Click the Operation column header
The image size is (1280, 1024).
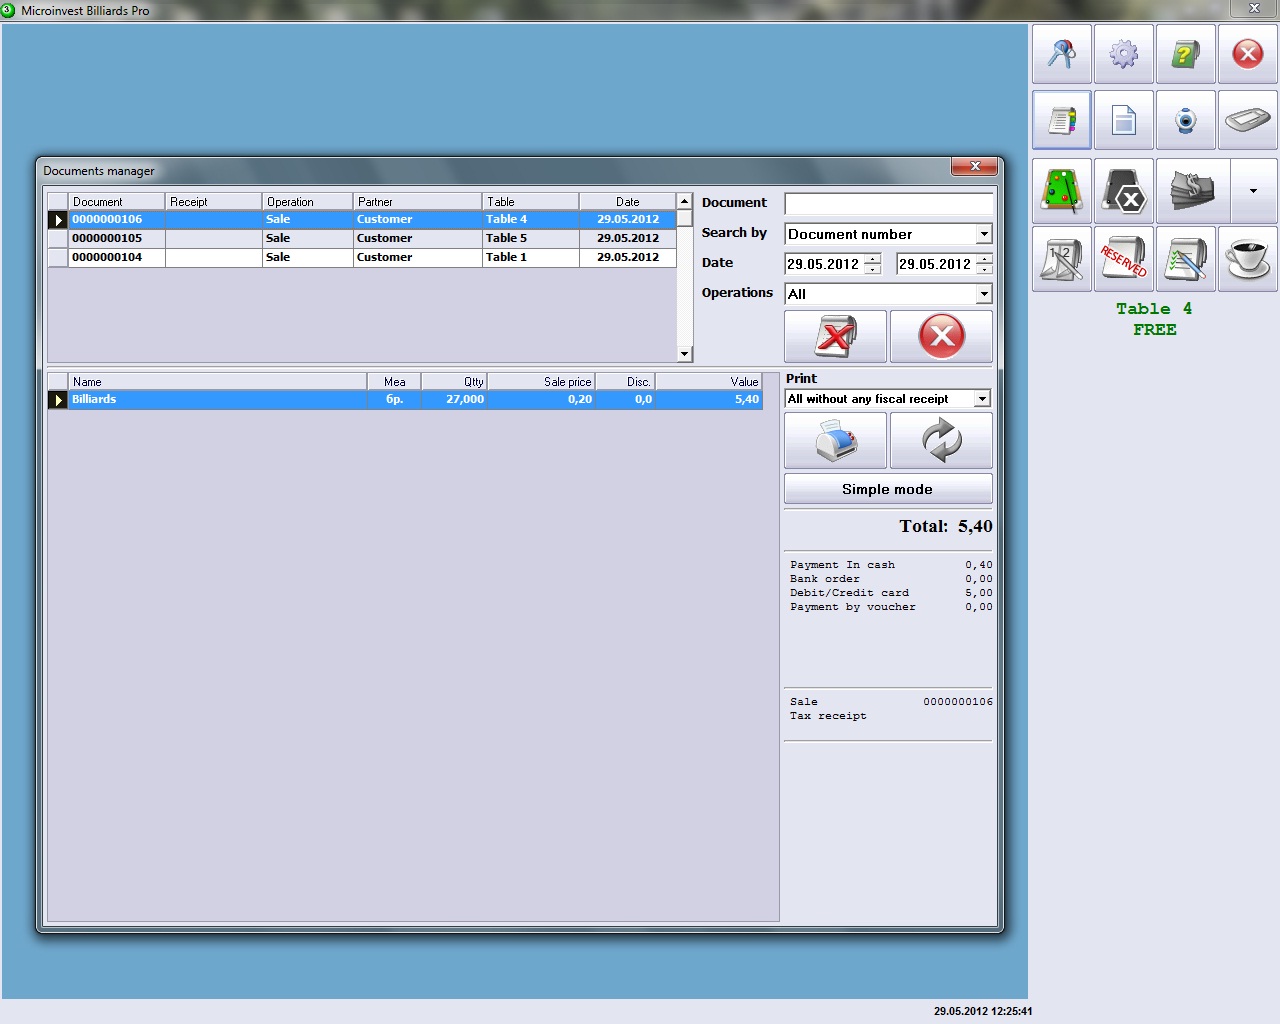point(307,202)
